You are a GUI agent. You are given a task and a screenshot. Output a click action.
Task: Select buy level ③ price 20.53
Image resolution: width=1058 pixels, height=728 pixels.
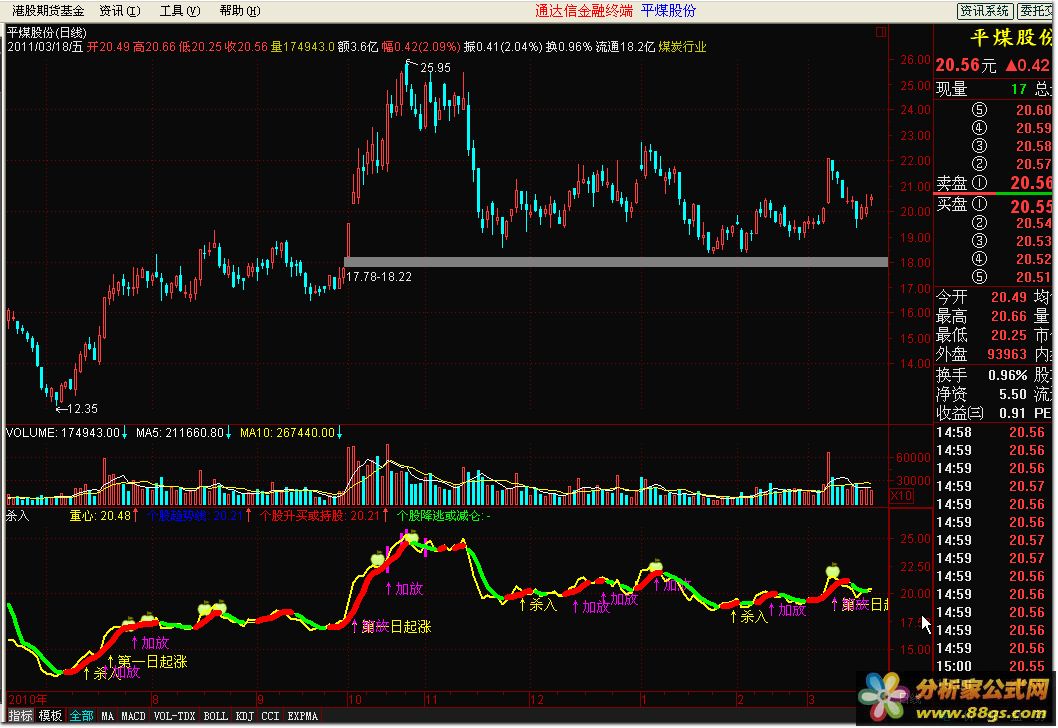point(1033,242)
